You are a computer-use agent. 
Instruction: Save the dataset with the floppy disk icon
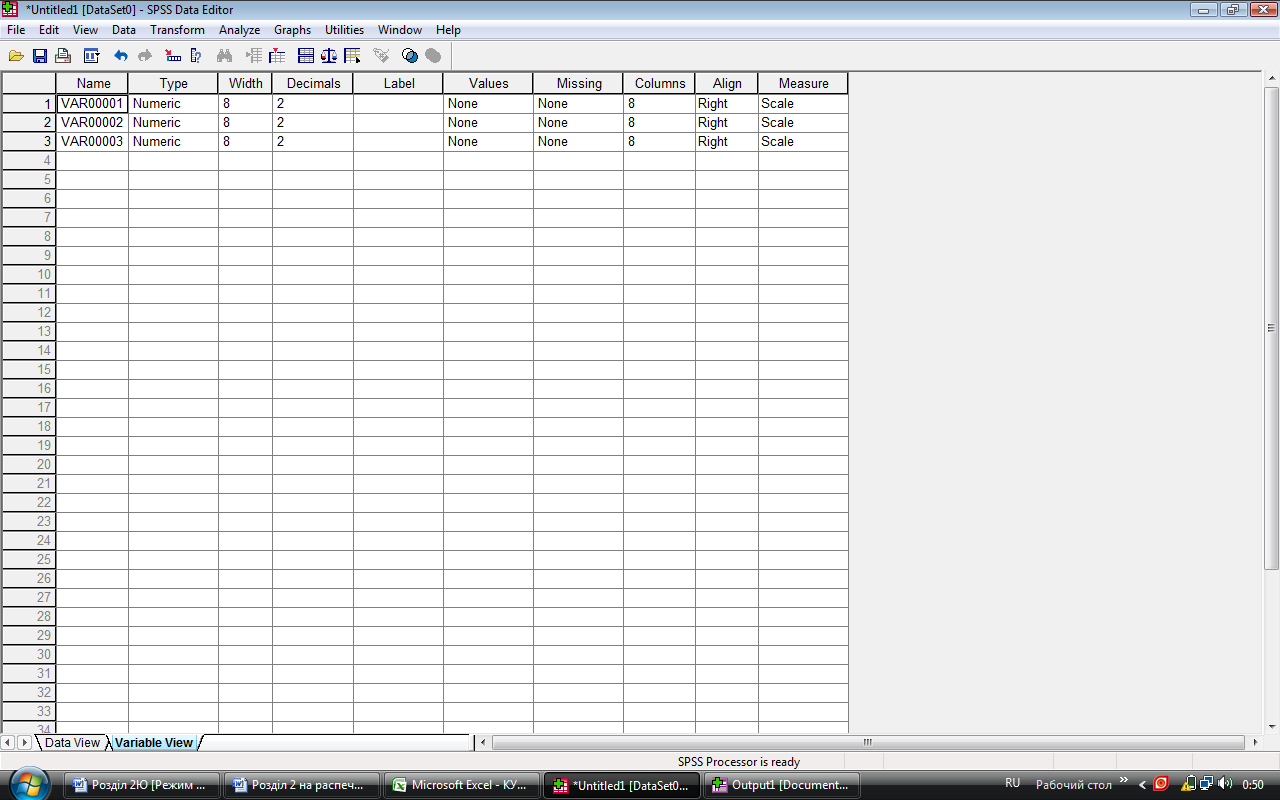pos(40,56)
